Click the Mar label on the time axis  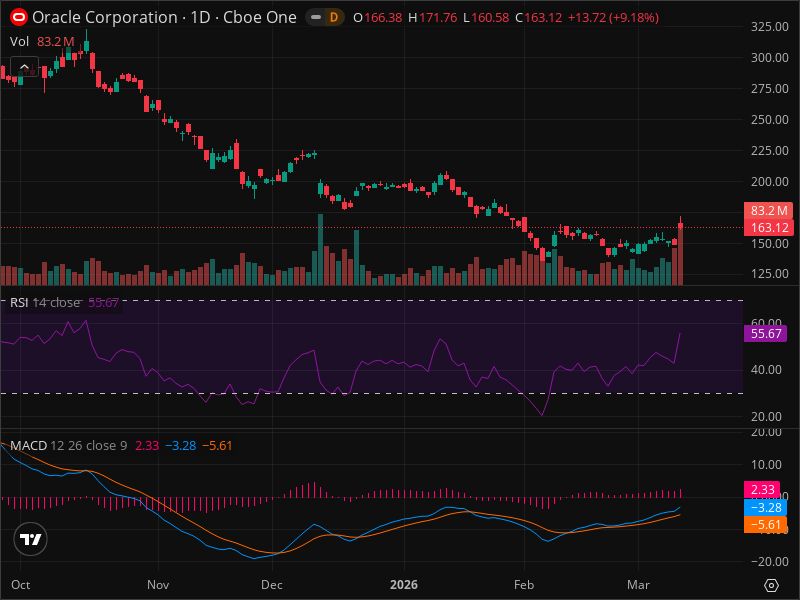tap(638, 585)
